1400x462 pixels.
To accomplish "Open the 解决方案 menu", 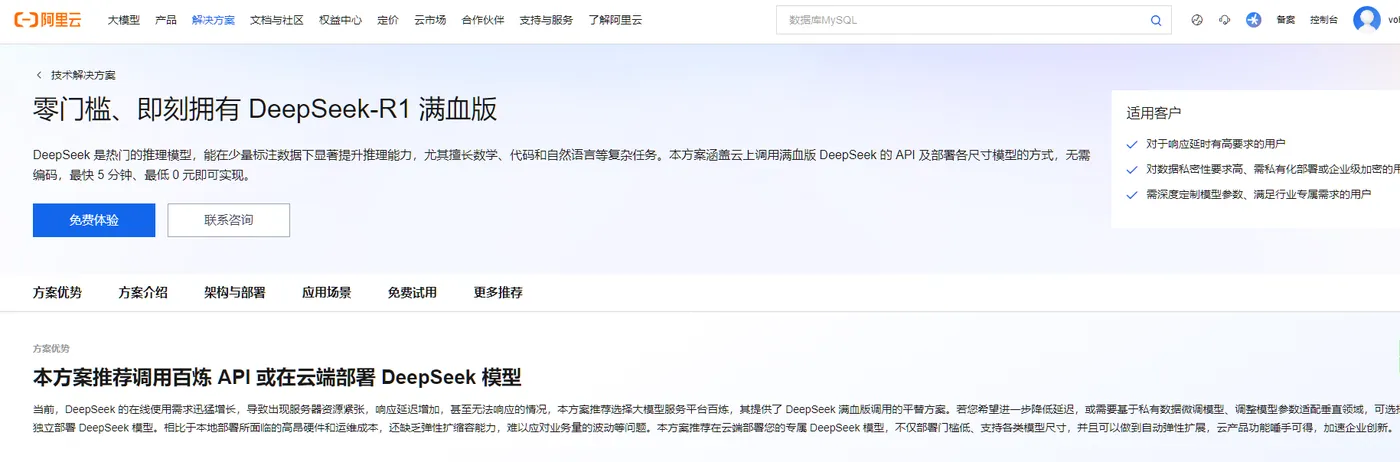I will coord(213,20).
